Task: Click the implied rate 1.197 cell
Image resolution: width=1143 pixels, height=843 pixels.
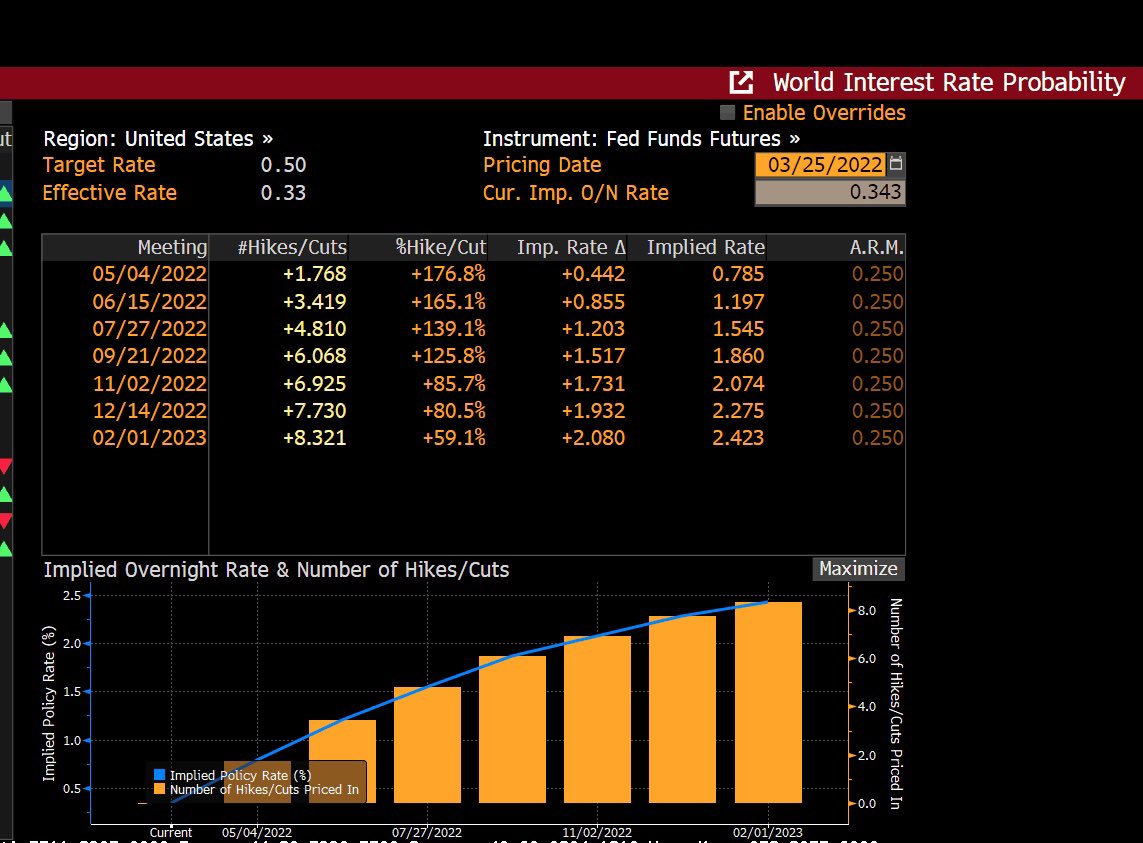Action: [x=738, y=301]
